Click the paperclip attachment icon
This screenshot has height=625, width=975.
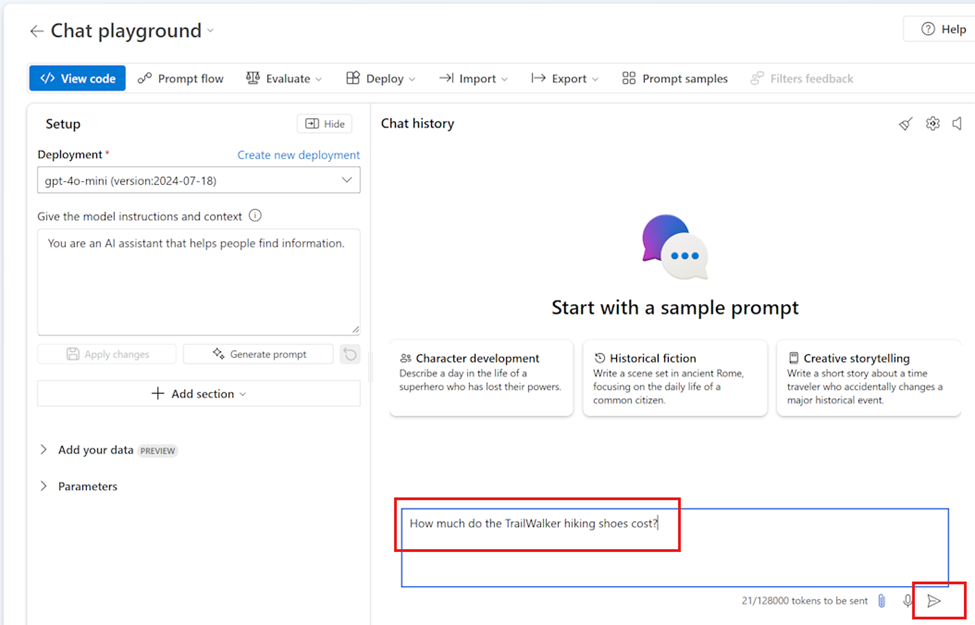point(882,601)
